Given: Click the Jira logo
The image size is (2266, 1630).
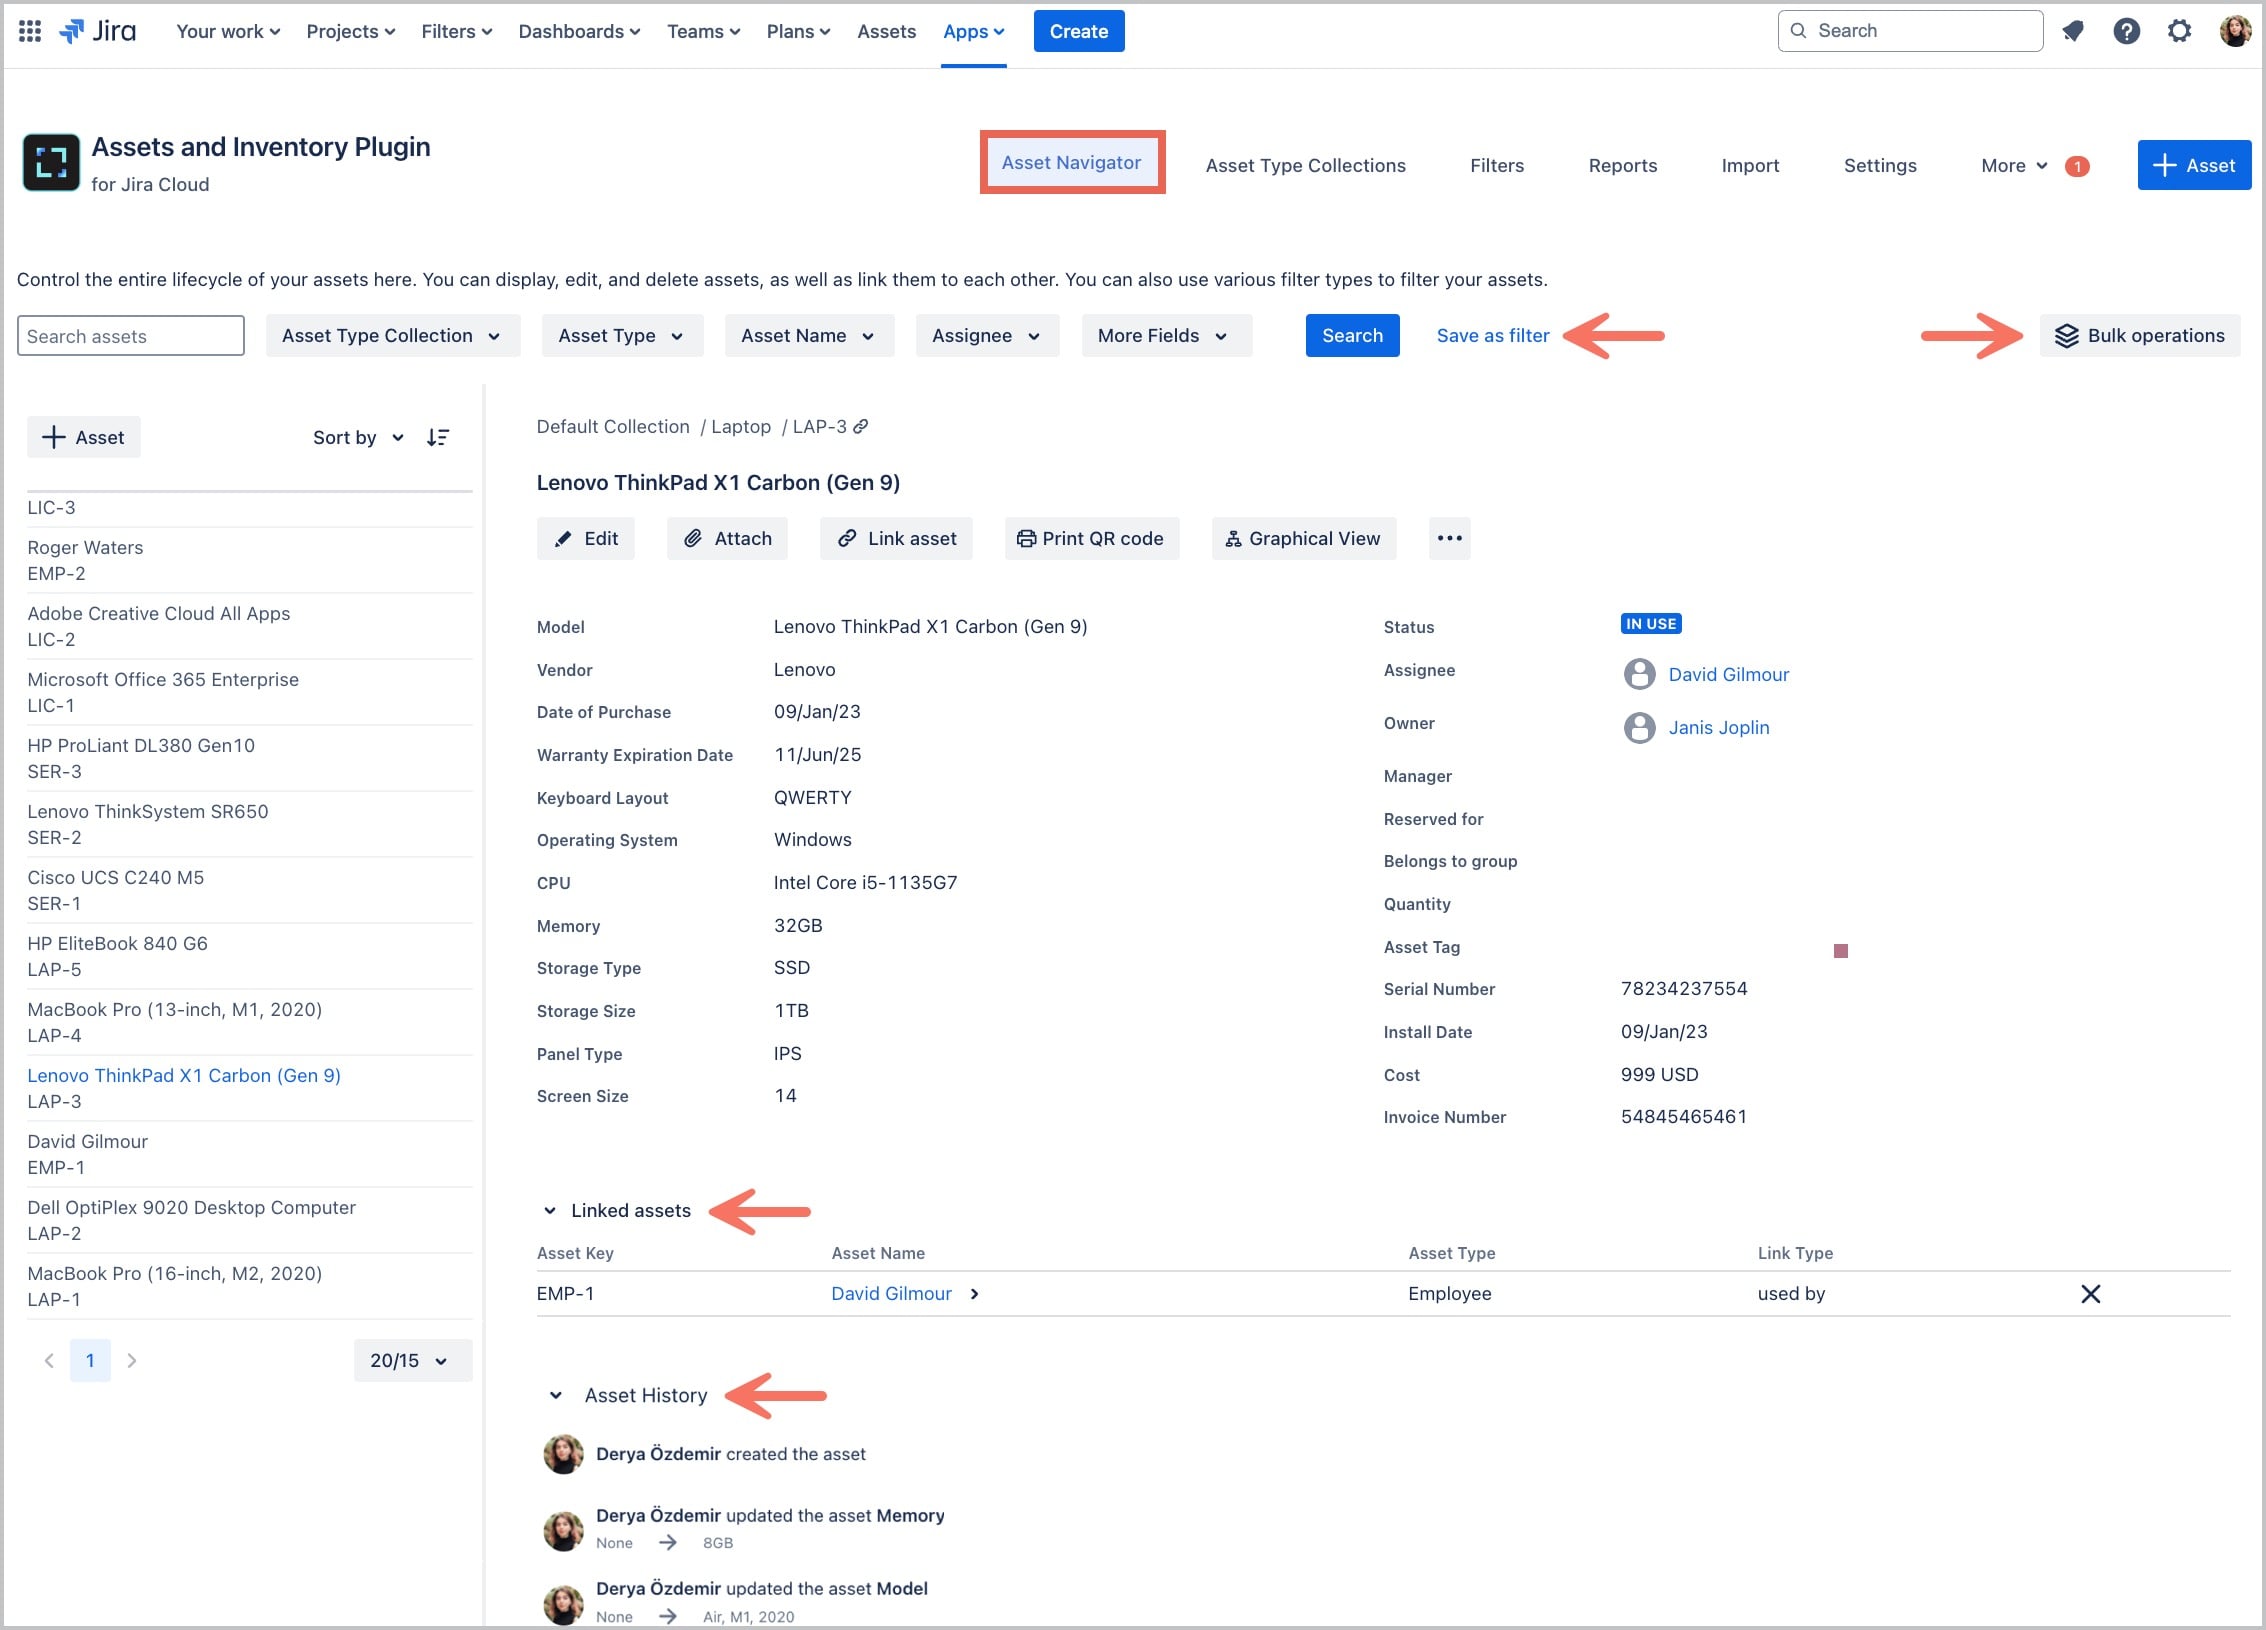Looking at the screenshot, I should (98, 31).
